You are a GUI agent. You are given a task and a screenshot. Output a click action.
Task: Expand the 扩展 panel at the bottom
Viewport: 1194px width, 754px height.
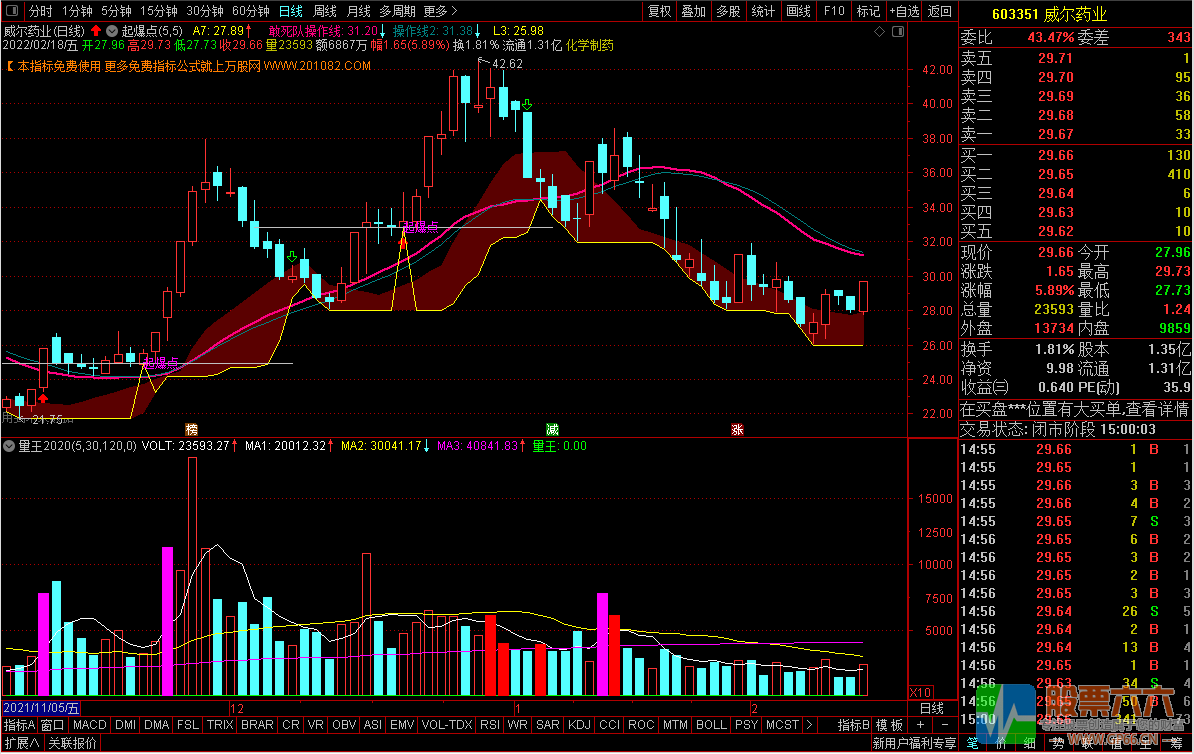point(22,743)
